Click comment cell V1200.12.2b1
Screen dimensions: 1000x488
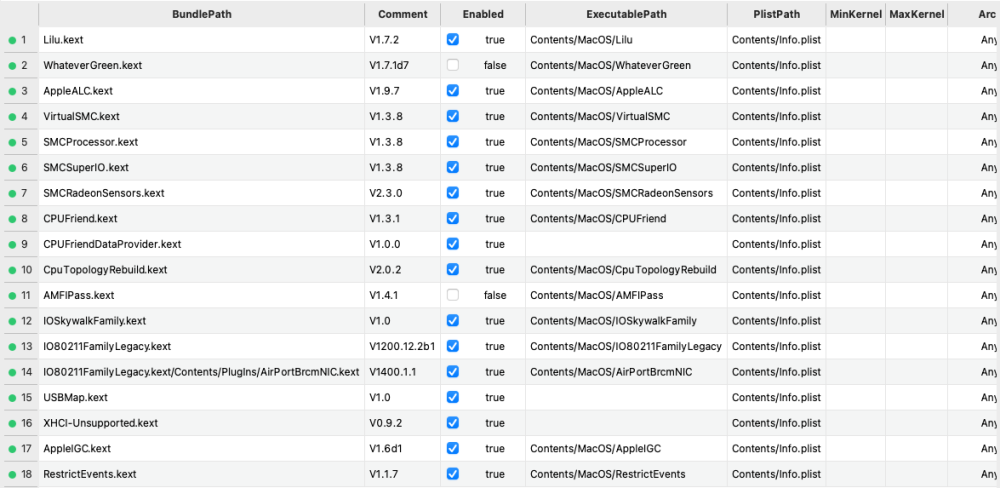[x=402, y=346]
